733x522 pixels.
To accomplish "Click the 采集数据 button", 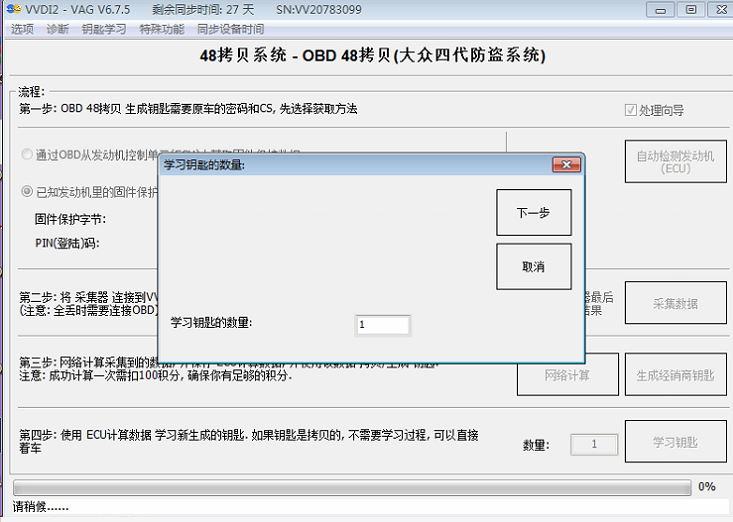I will [x=675, y=304].
